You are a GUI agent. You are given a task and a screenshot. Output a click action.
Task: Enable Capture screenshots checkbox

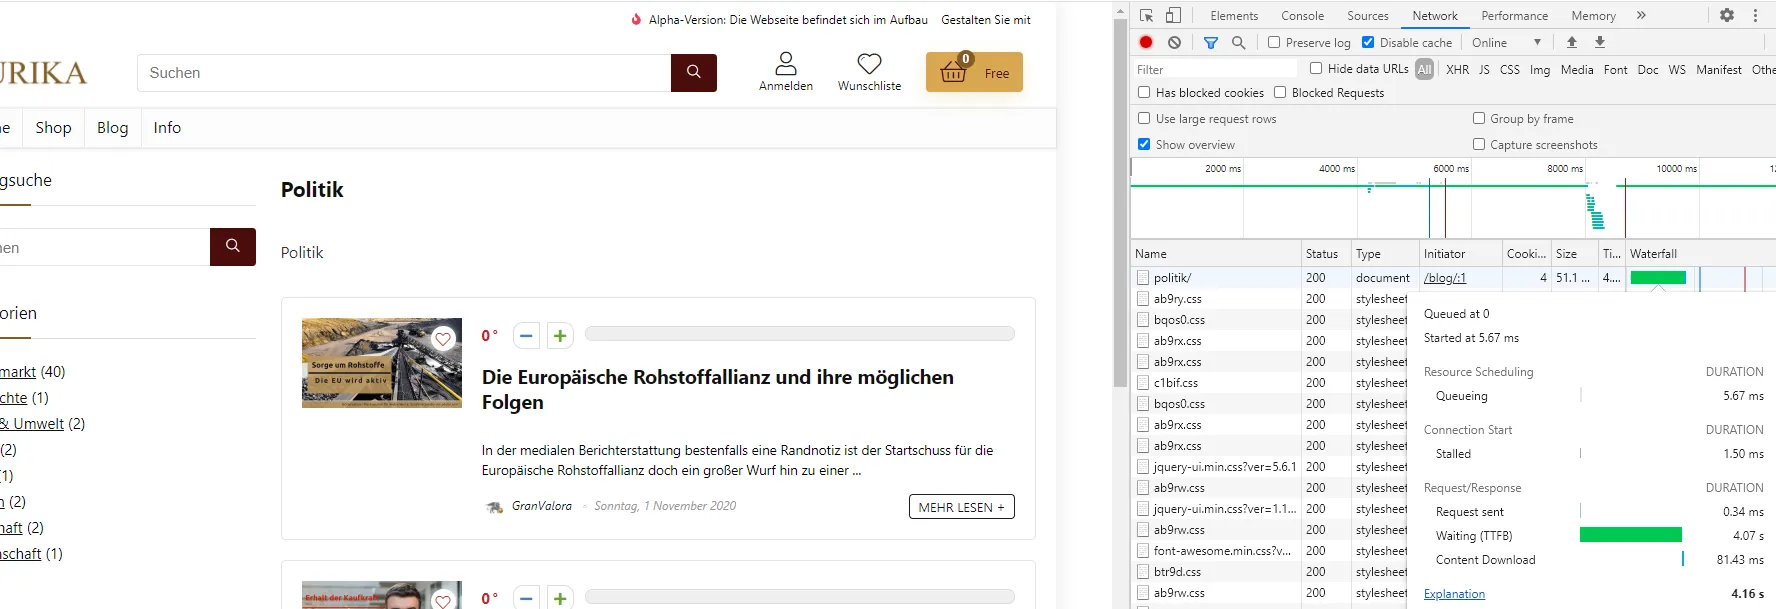(1479, 144)
